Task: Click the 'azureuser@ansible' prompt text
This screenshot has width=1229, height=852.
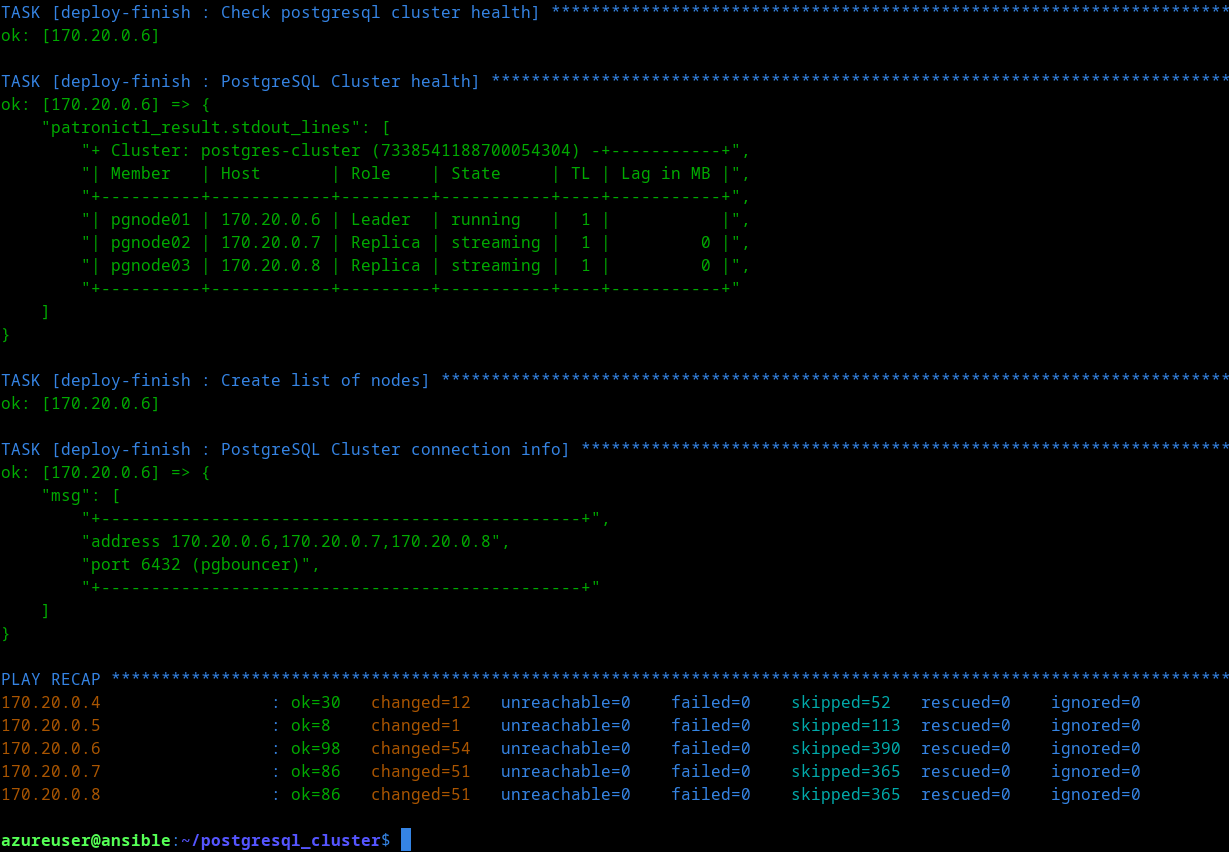Action: coord(86,841)
